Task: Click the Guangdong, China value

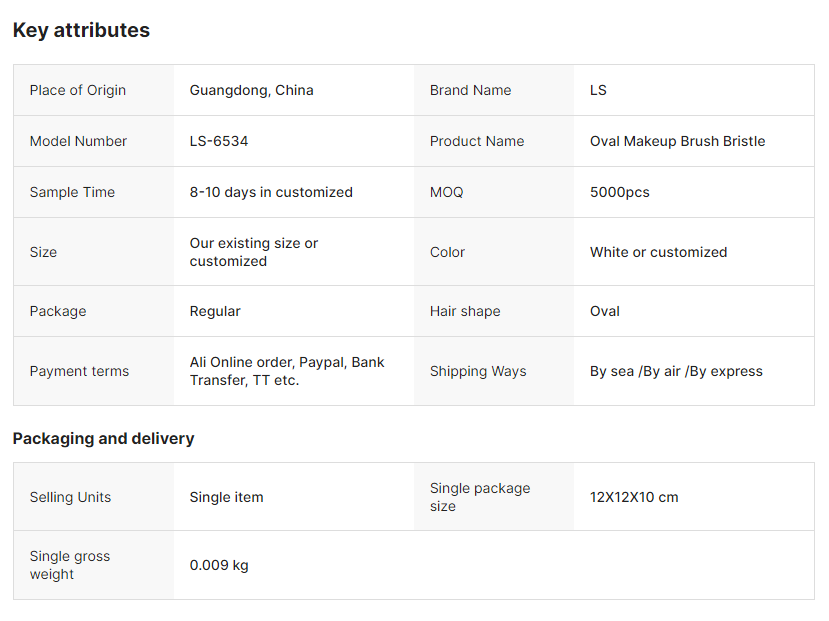Action: (x=251, y=90)
